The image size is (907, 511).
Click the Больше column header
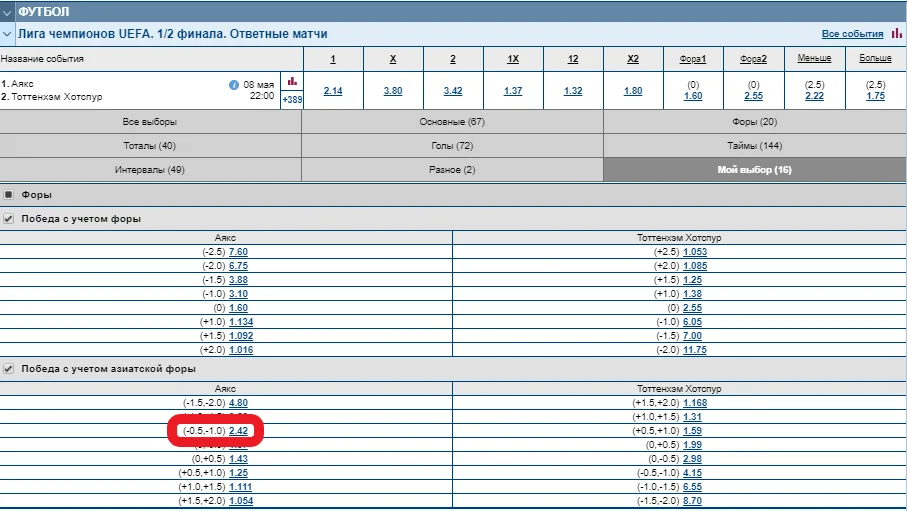(875, 58)
